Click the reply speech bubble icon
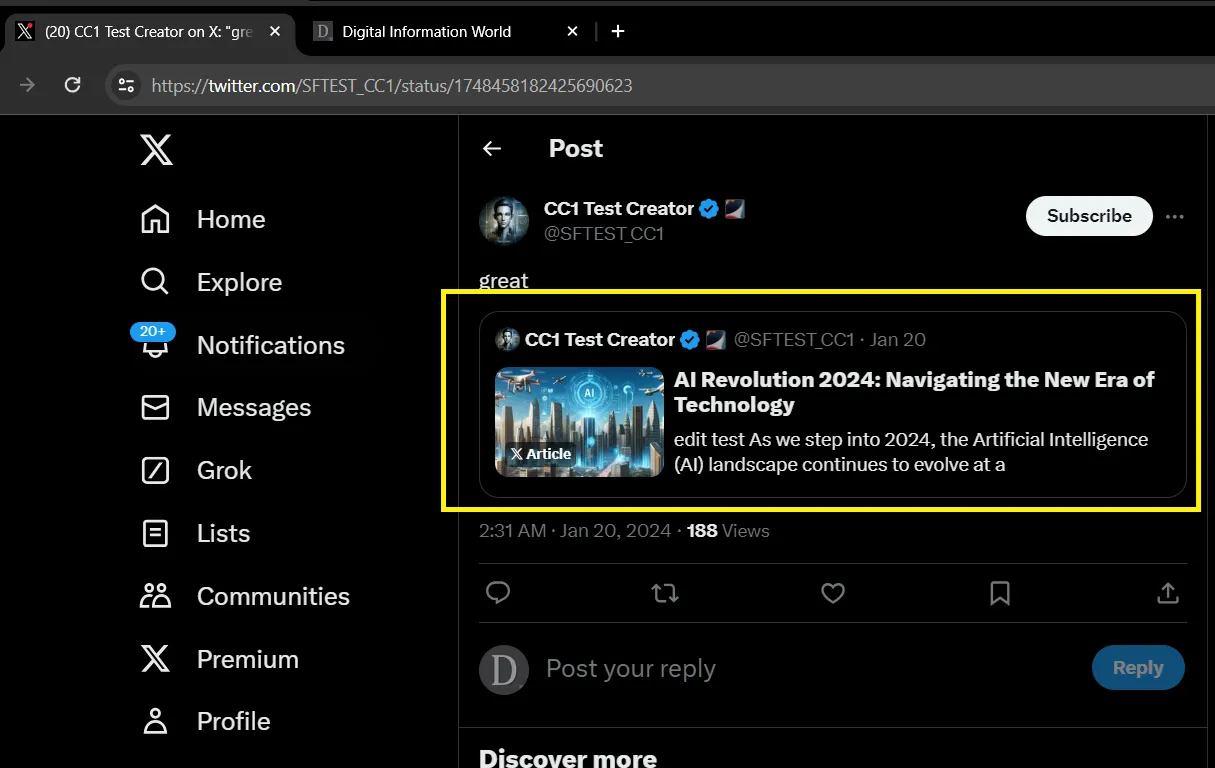The width and height of the screenshot is (1215, 768). [498, 593]
